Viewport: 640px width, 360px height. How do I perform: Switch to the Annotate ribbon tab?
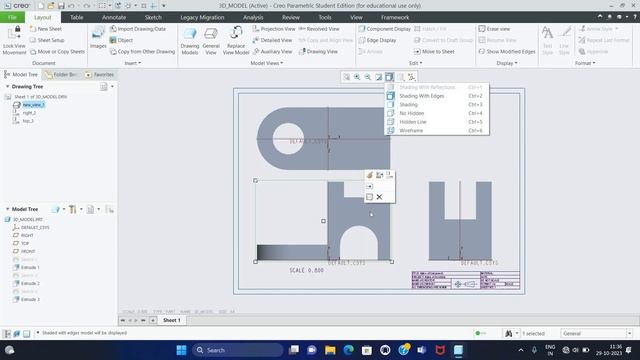[x=114, y=17]
